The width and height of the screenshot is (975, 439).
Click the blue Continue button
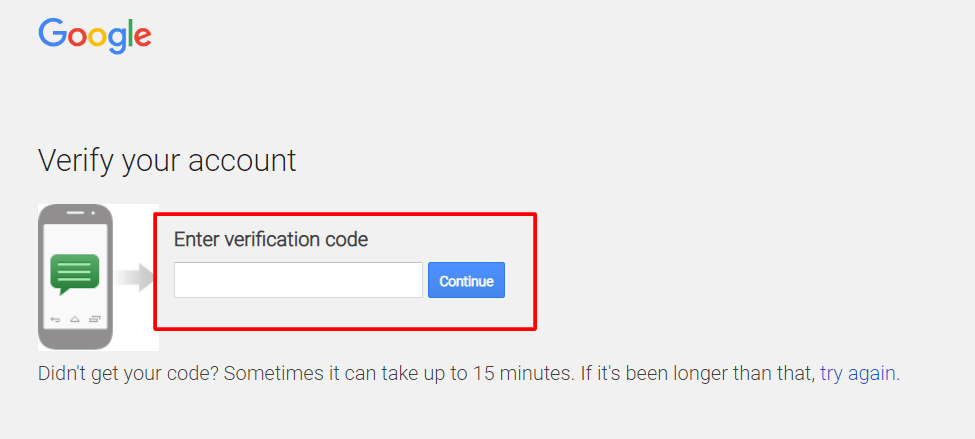pyautogui.click(x=466, y=281)
